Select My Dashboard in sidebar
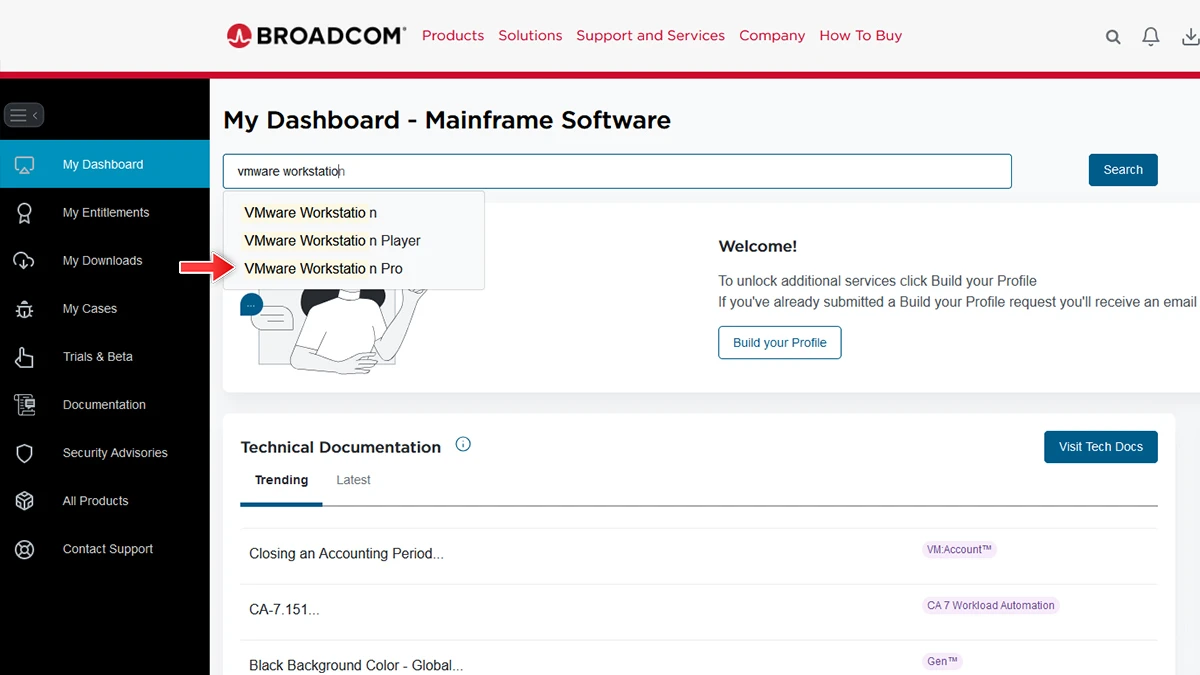This screenshot has width=1200, height=675. point(105,164)
